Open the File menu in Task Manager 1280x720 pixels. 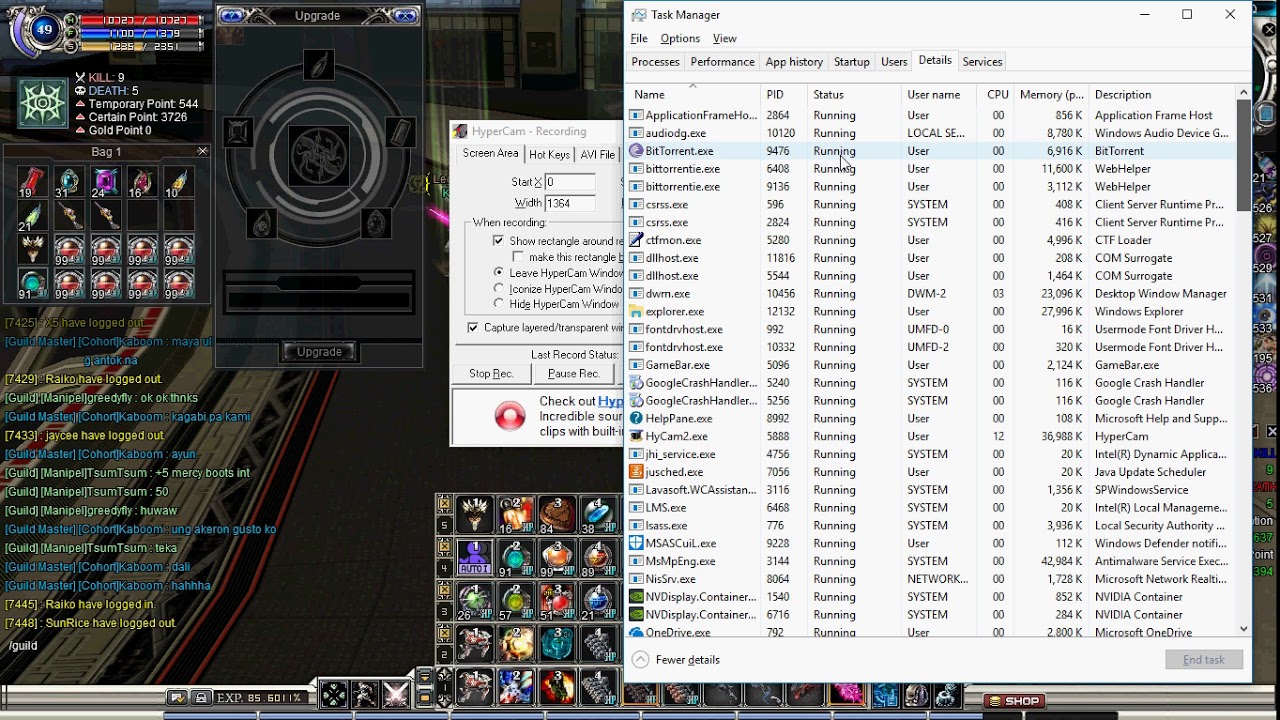[x=639, y=38]
